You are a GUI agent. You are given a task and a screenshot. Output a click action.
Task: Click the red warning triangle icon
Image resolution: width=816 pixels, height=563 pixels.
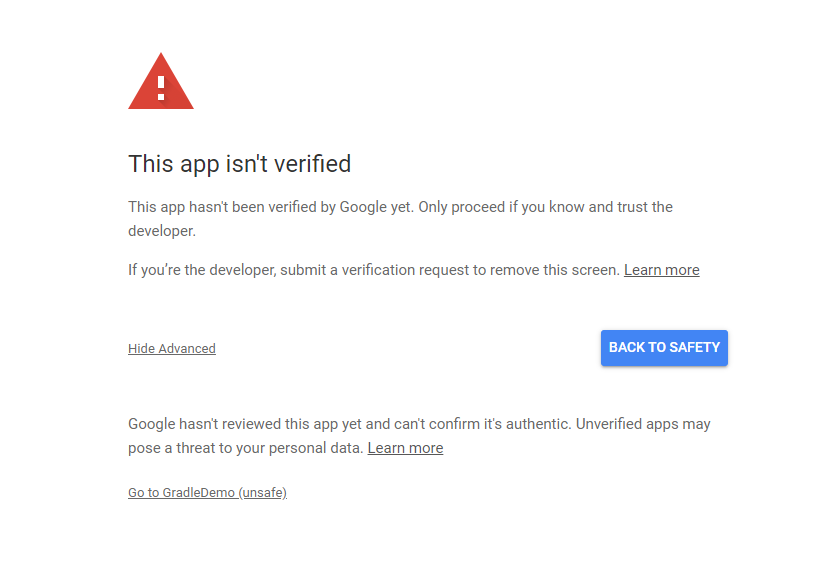(161, 81)
